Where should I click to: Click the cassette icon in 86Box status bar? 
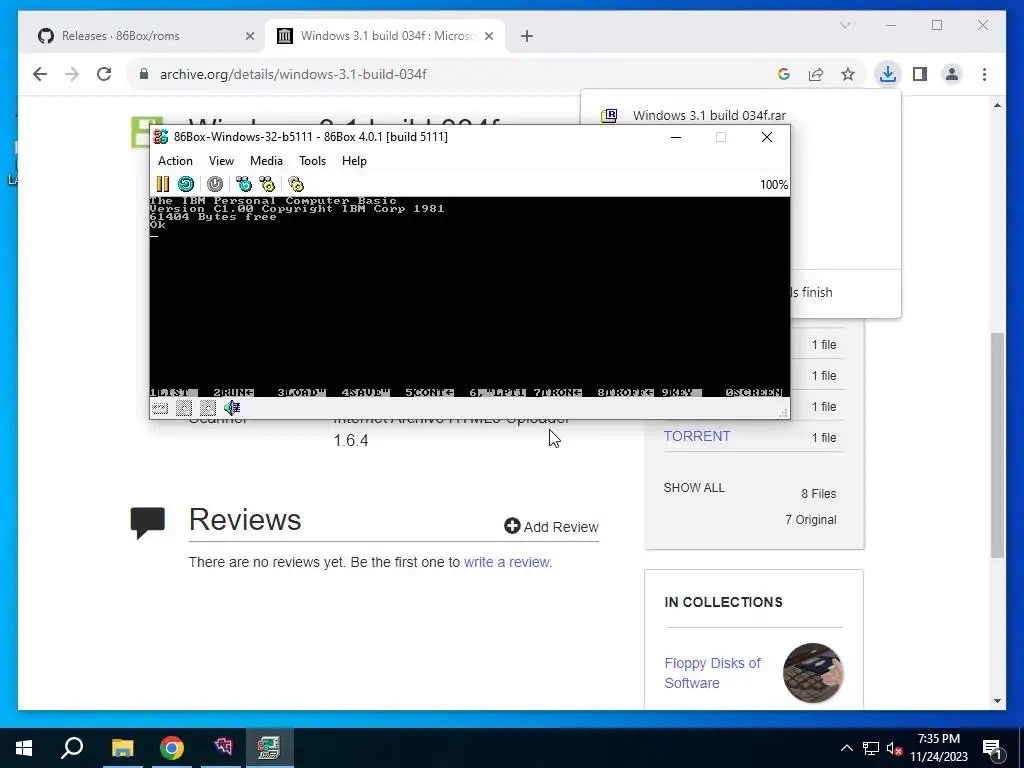[160, 408]
